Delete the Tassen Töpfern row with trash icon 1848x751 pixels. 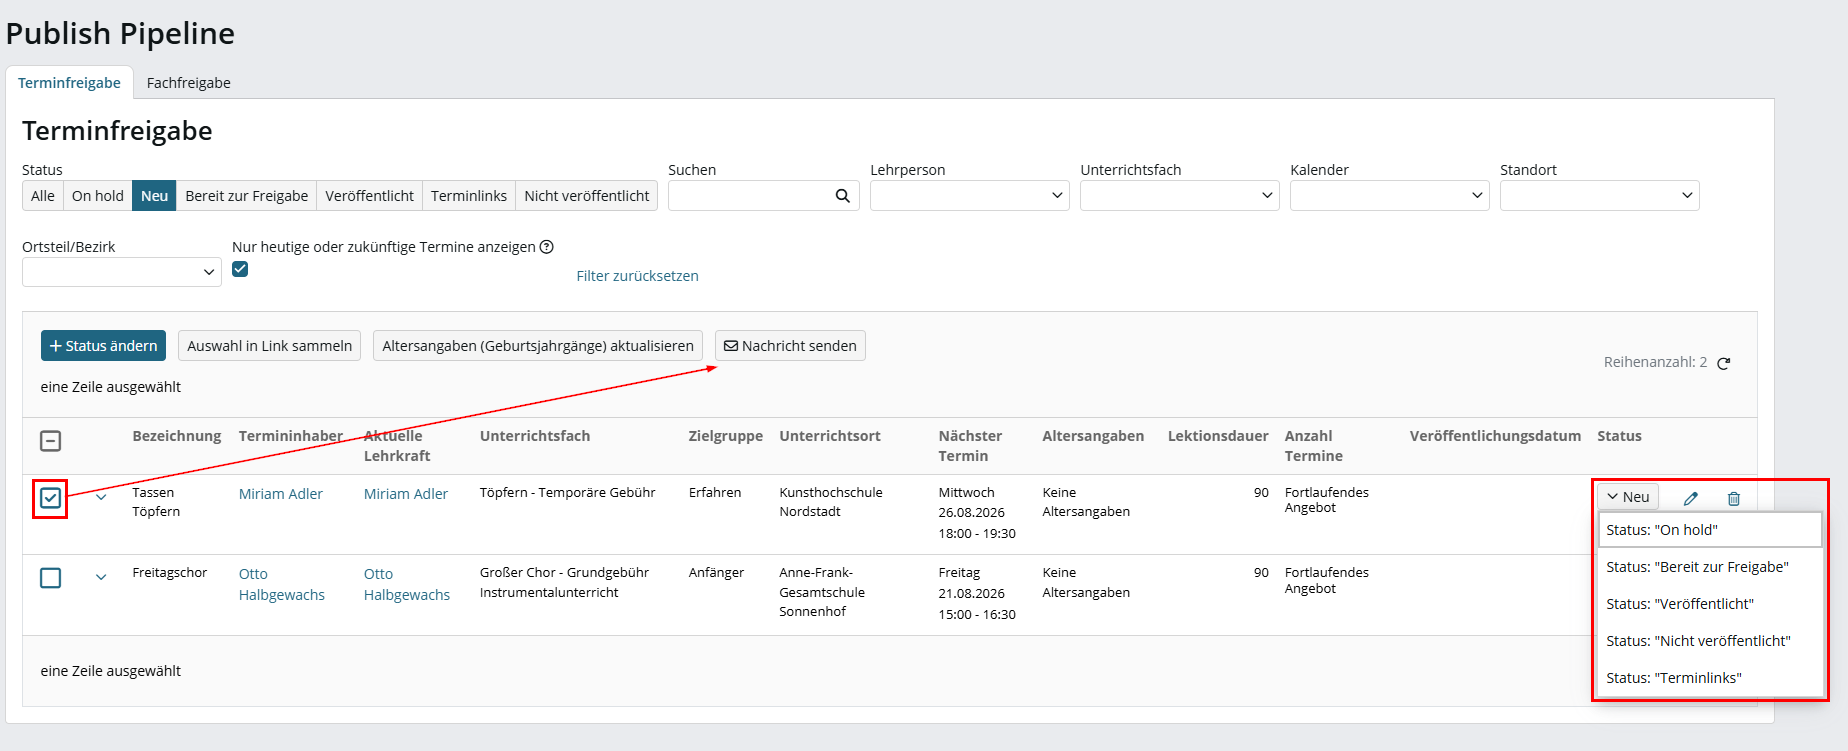pyautogui.click(x=1734, y=498)
